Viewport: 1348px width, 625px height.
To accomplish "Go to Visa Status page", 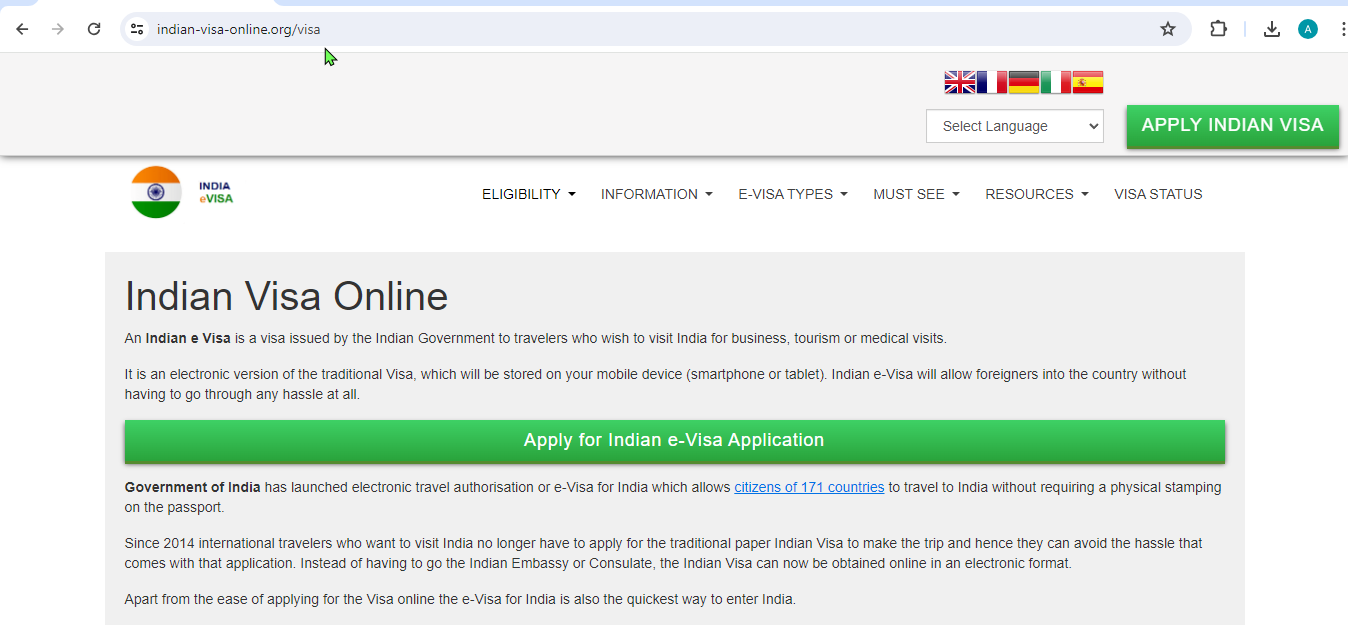I will [1158, 194].
